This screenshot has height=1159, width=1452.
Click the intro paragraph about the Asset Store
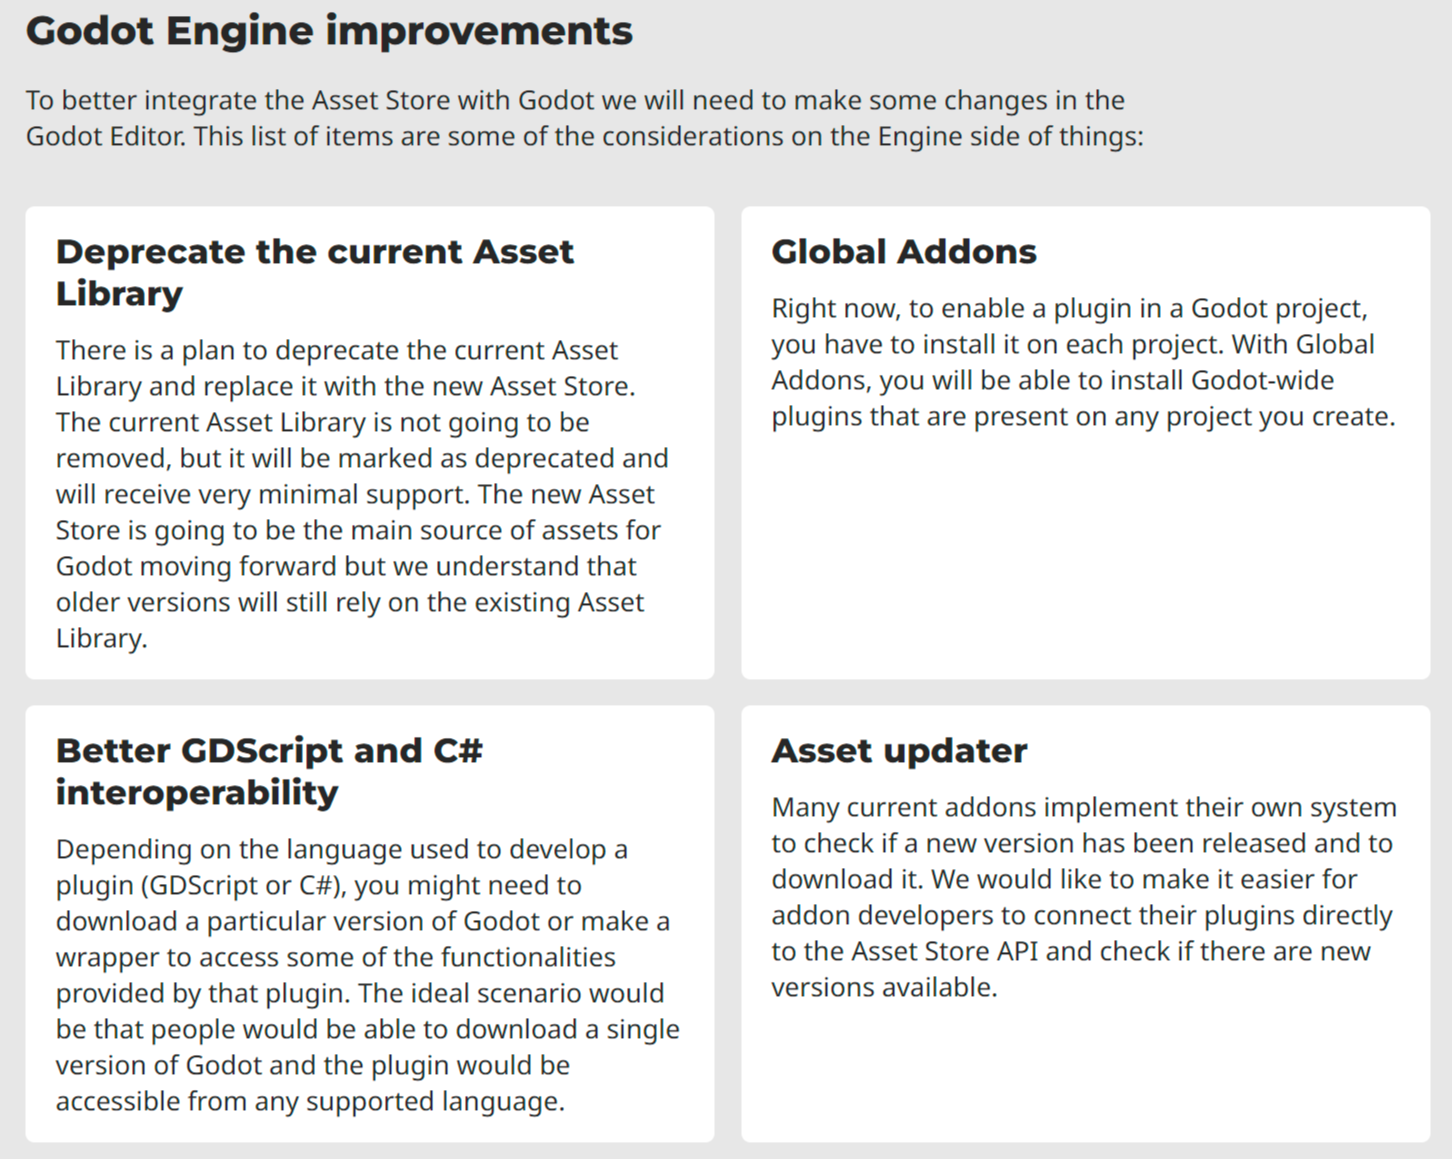pyautogui.click(x=584, y=118)
